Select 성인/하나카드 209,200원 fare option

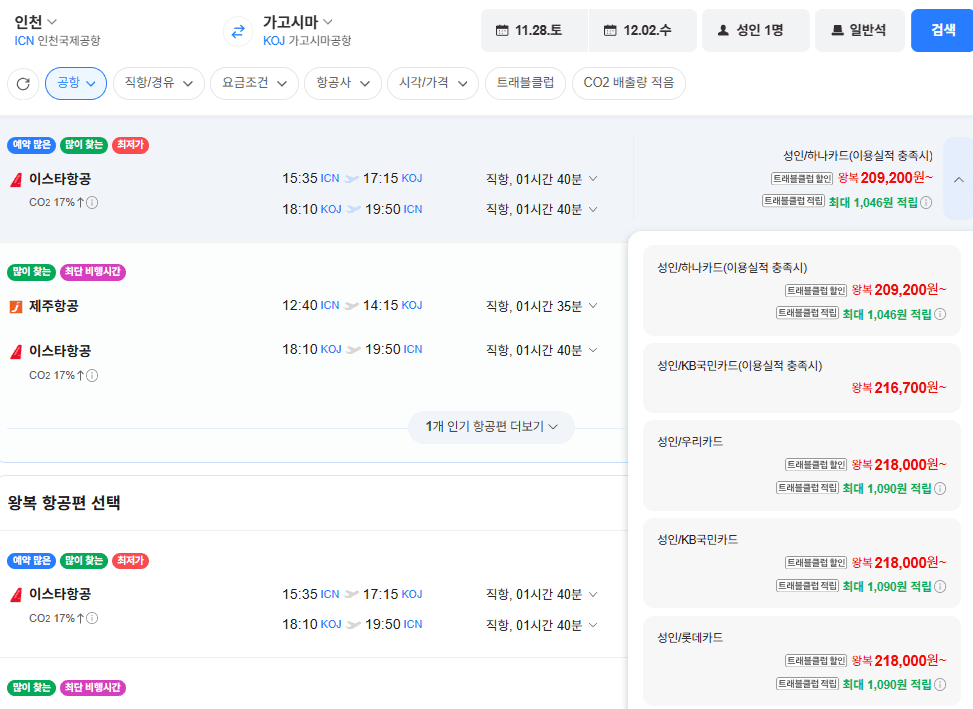(802, 290)
